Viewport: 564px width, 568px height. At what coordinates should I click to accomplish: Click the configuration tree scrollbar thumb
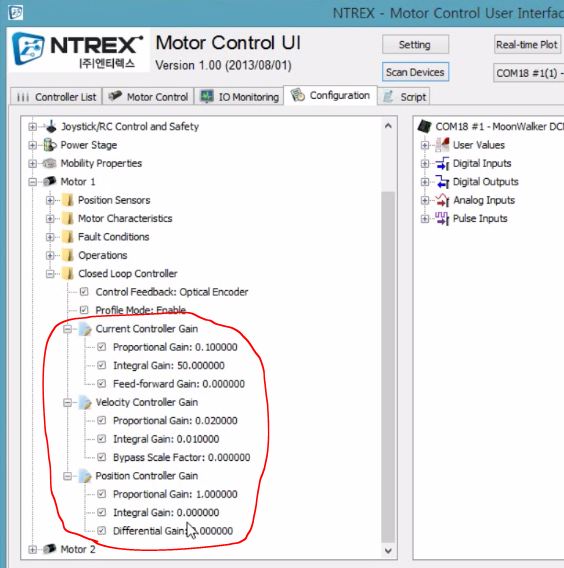(388, 366)
